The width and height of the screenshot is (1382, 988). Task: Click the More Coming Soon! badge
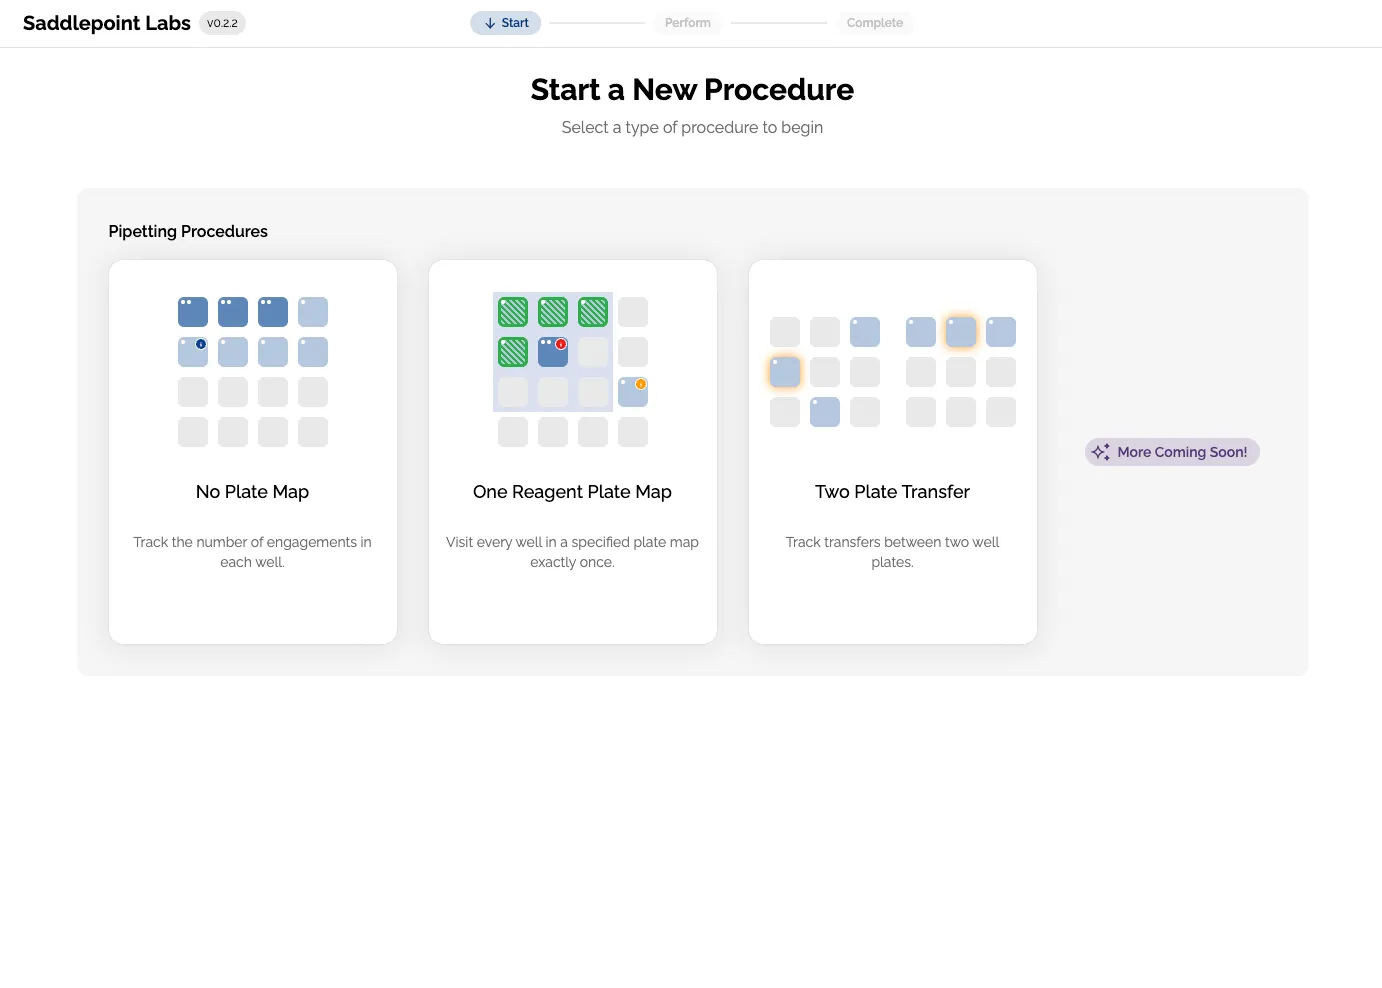click(1172, 452)
